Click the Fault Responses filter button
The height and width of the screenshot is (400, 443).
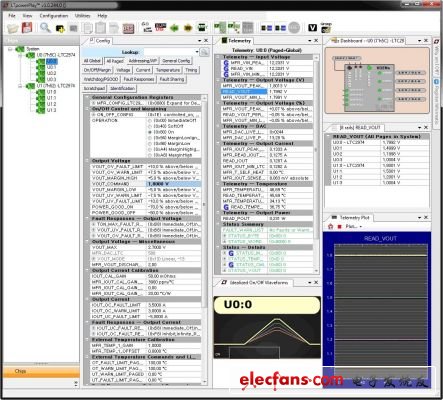[x=139, y=79]
